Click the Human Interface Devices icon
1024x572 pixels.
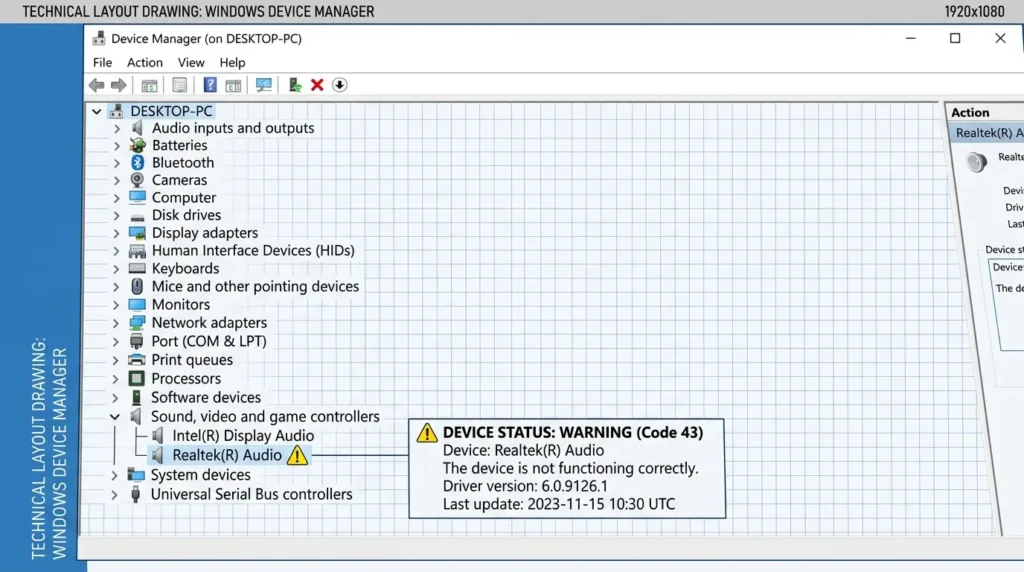point(137,251)
